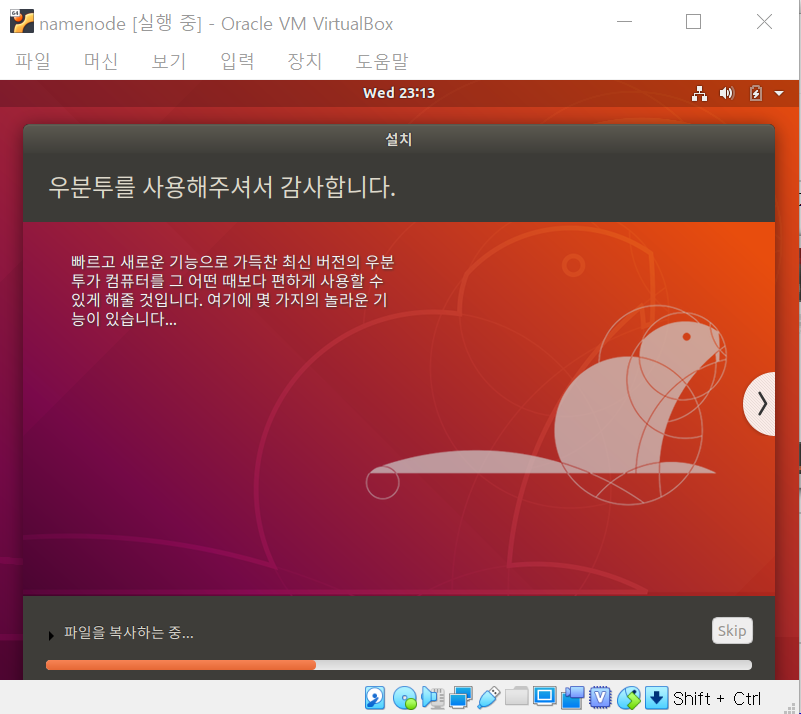Click the hard disk activity status icon
Viewport: 801px width, 714px height.
click(x=375, y=698)
